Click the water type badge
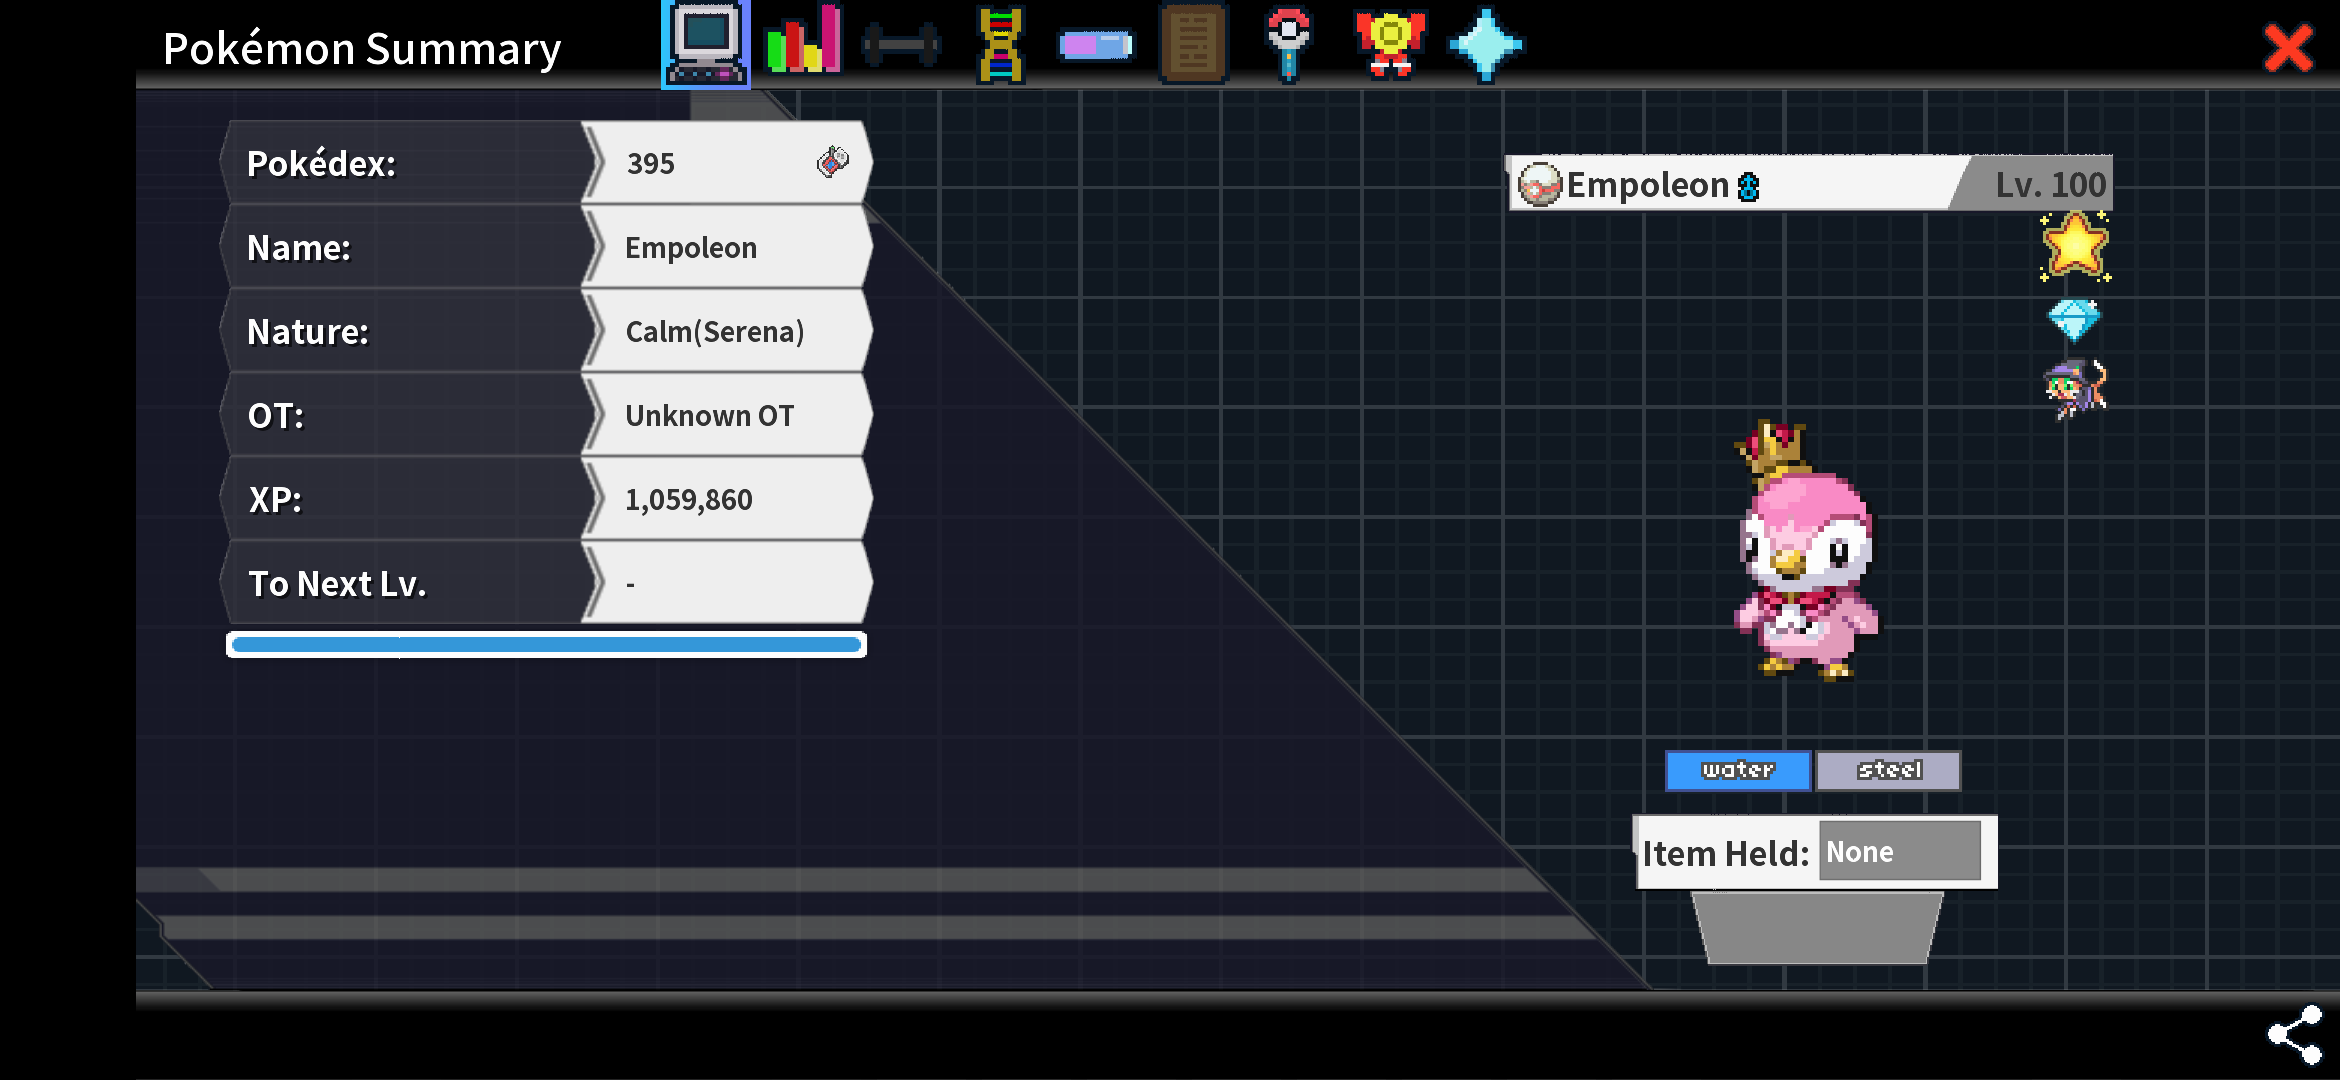 [x=1738, y=770]
